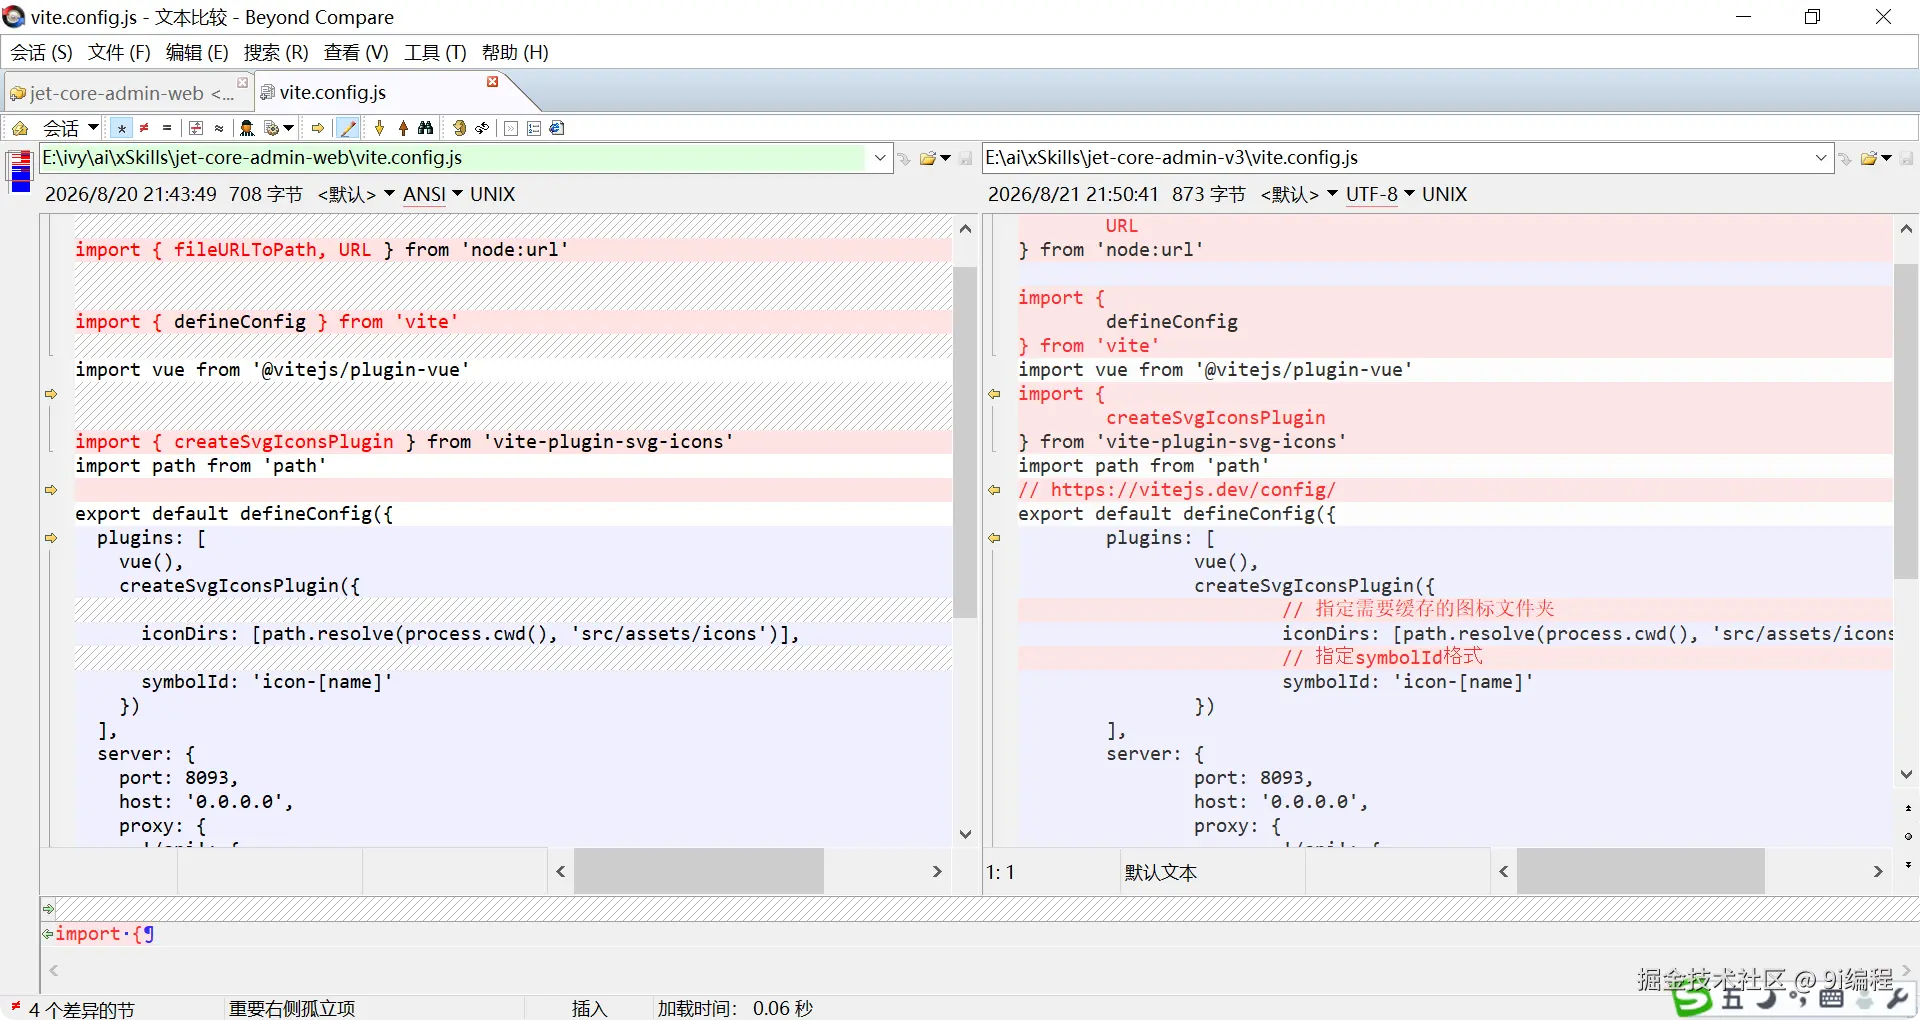Copy the section to the right side
This screenshot has height=1020, width=1920.
pyautogui.click(x=318, y=128)
